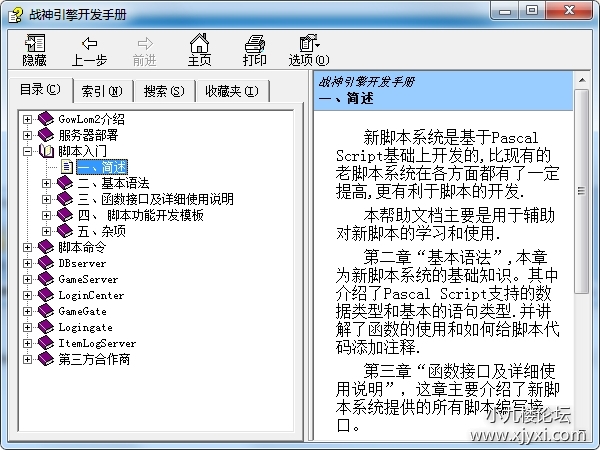The width and height of the screenshot is (600, 450).
Task: Switch to the 搜索 (Search) tab
Action: (x=163, y=91)
